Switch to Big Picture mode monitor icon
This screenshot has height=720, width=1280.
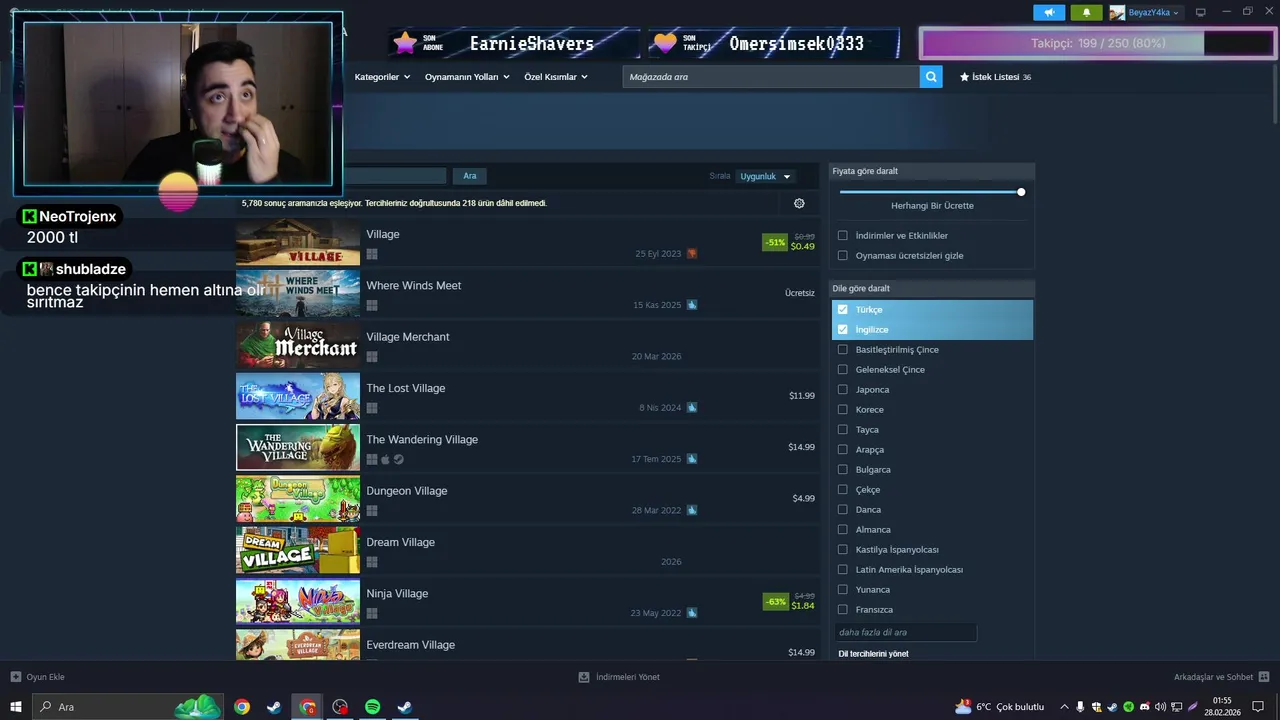1201,12
